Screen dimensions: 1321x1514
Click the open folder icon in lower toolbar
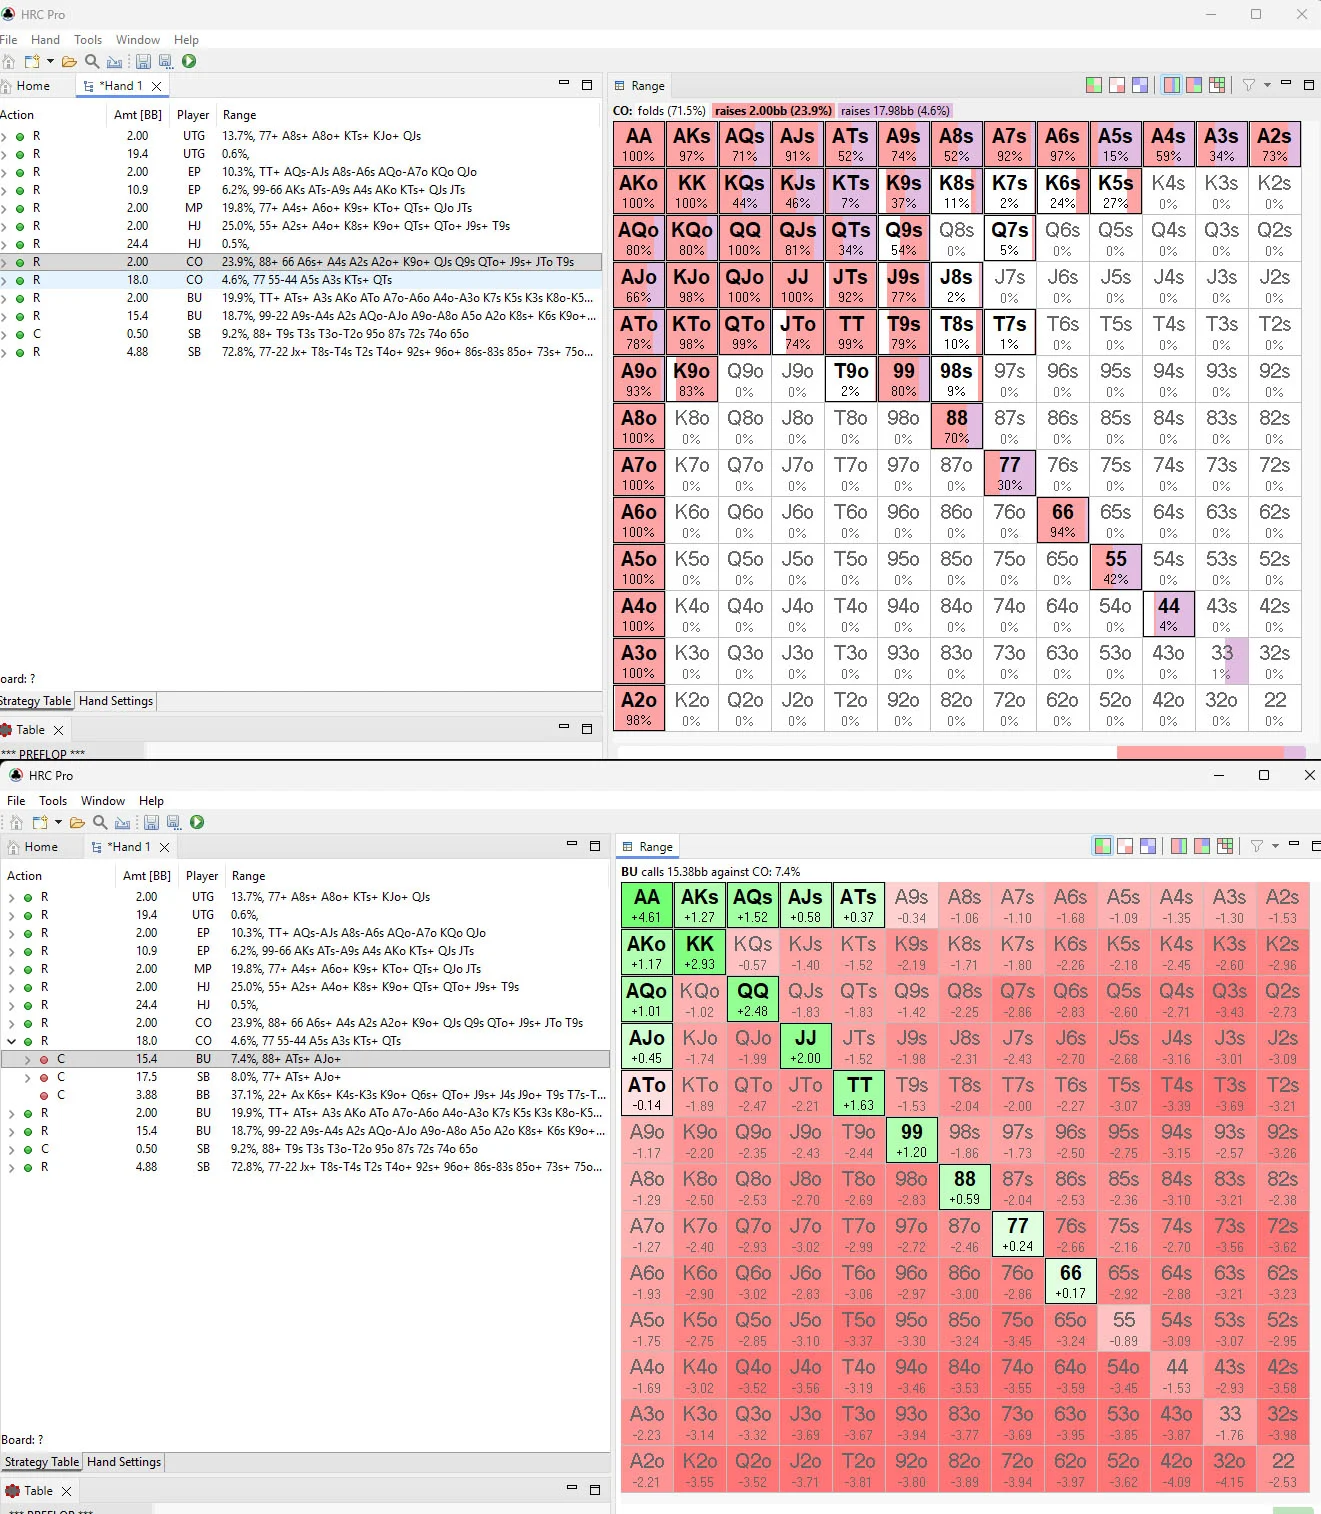[77, 822]
